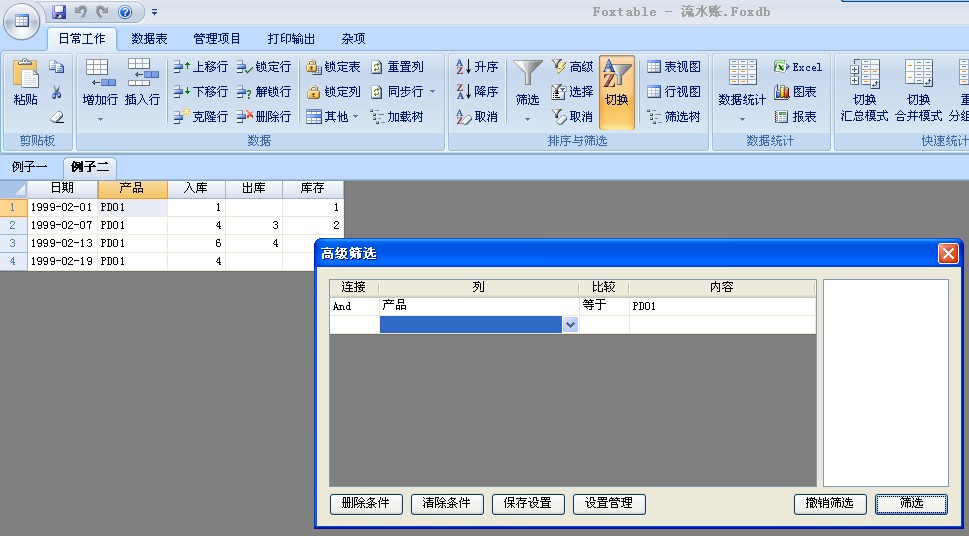Undo the last action in the quick toolbar
Viewport: 969px width, 536px height.
point(80,12)
